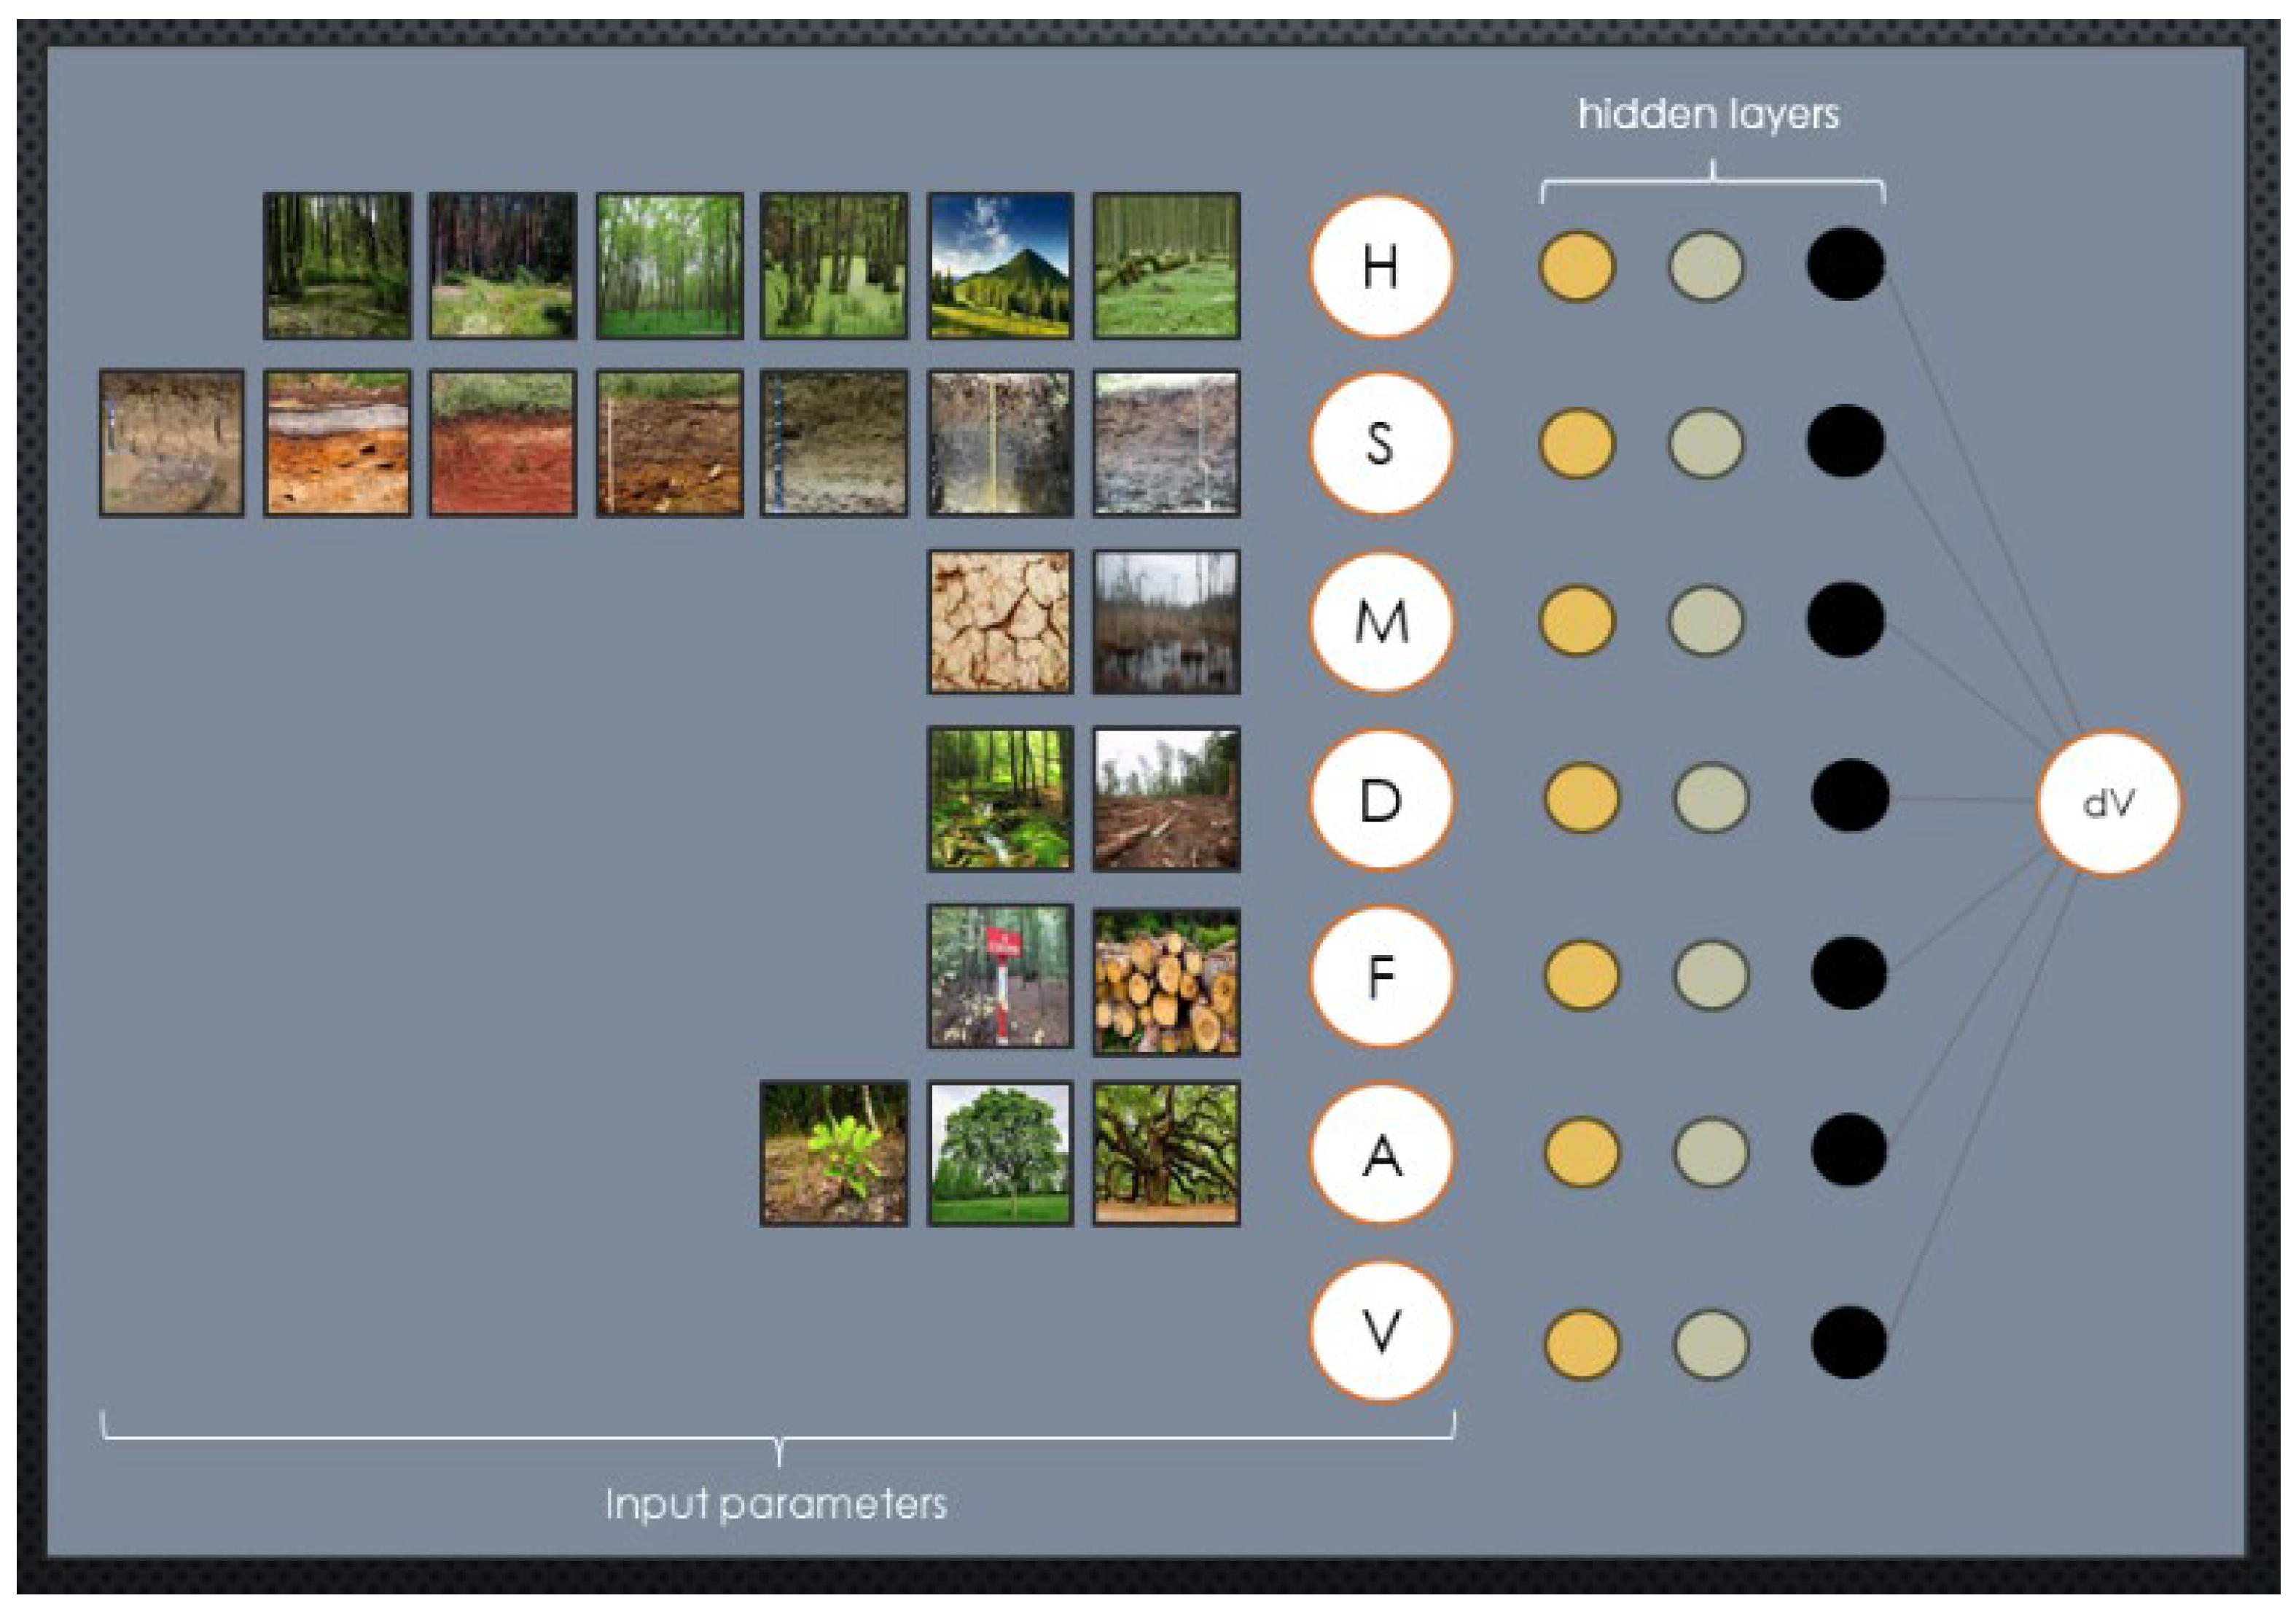Select the gray hidden node in D row
This screenshot has width=2296, height=1617.
[x=1710, y=798]
